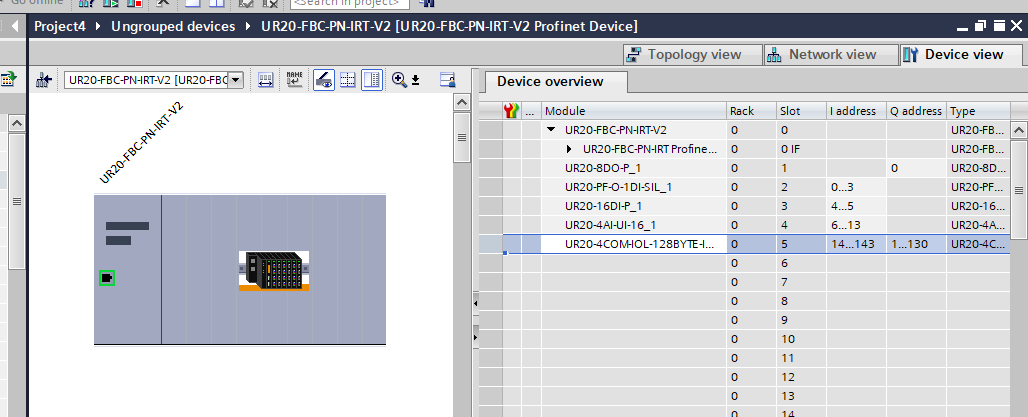Click the Go to network view icon
Image resolution: width=1028 pixels, height=417 pixels.
pos(44,81)
